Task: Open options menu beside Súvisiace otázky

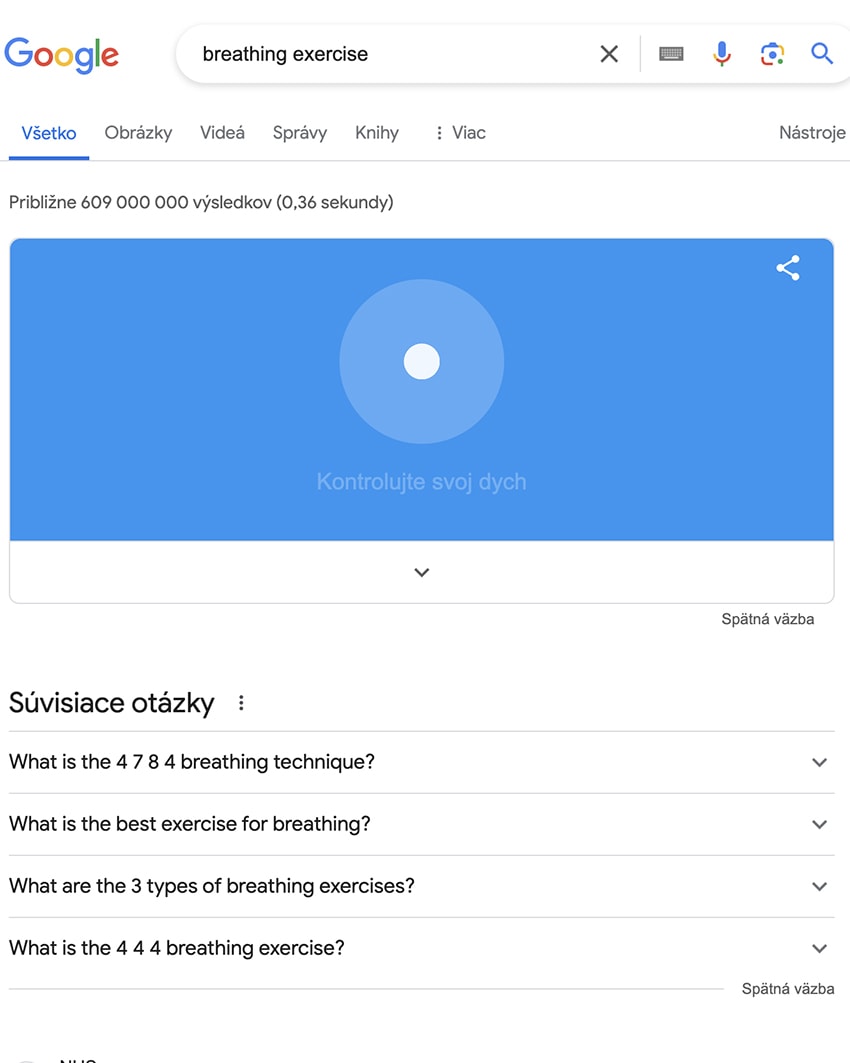Action: point(241,703)
